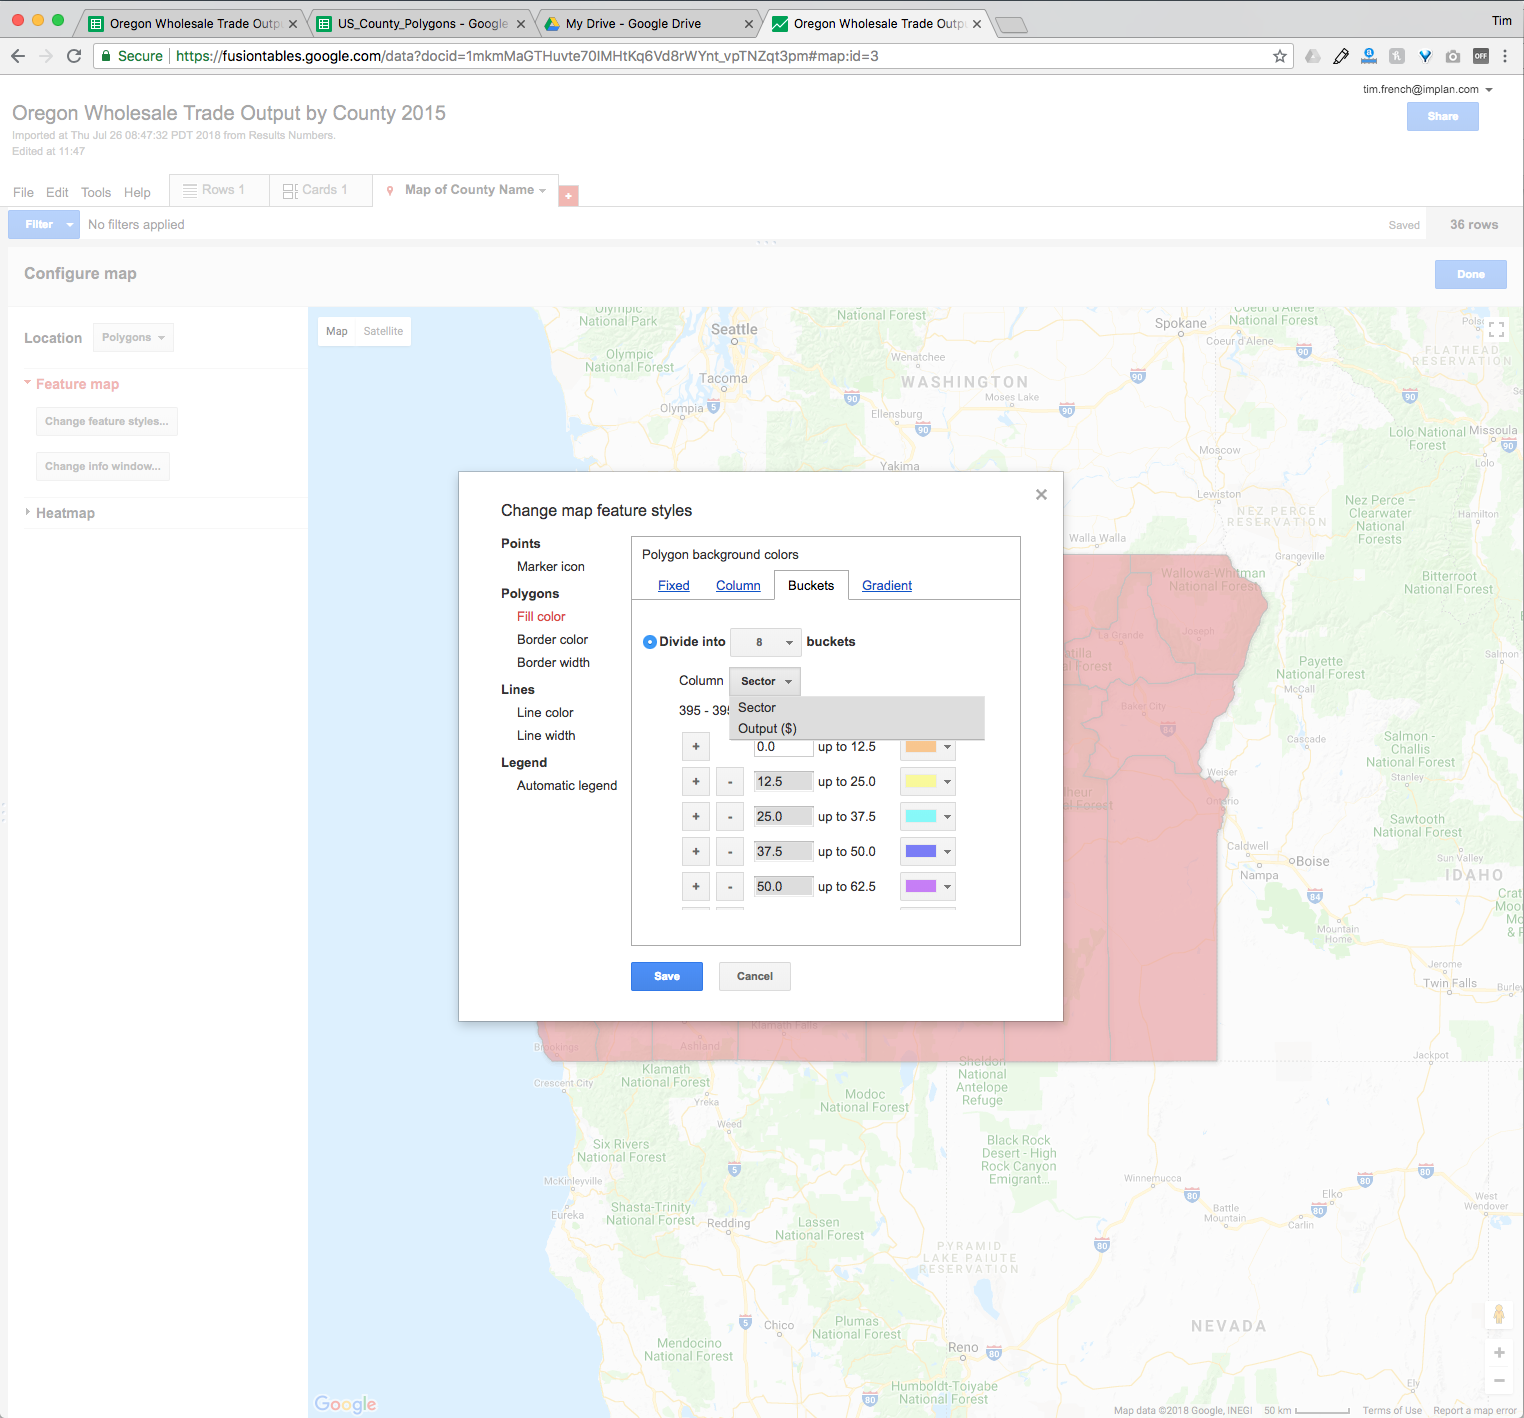
Task: Click Change feature styles button
Action: pos(107,422)
